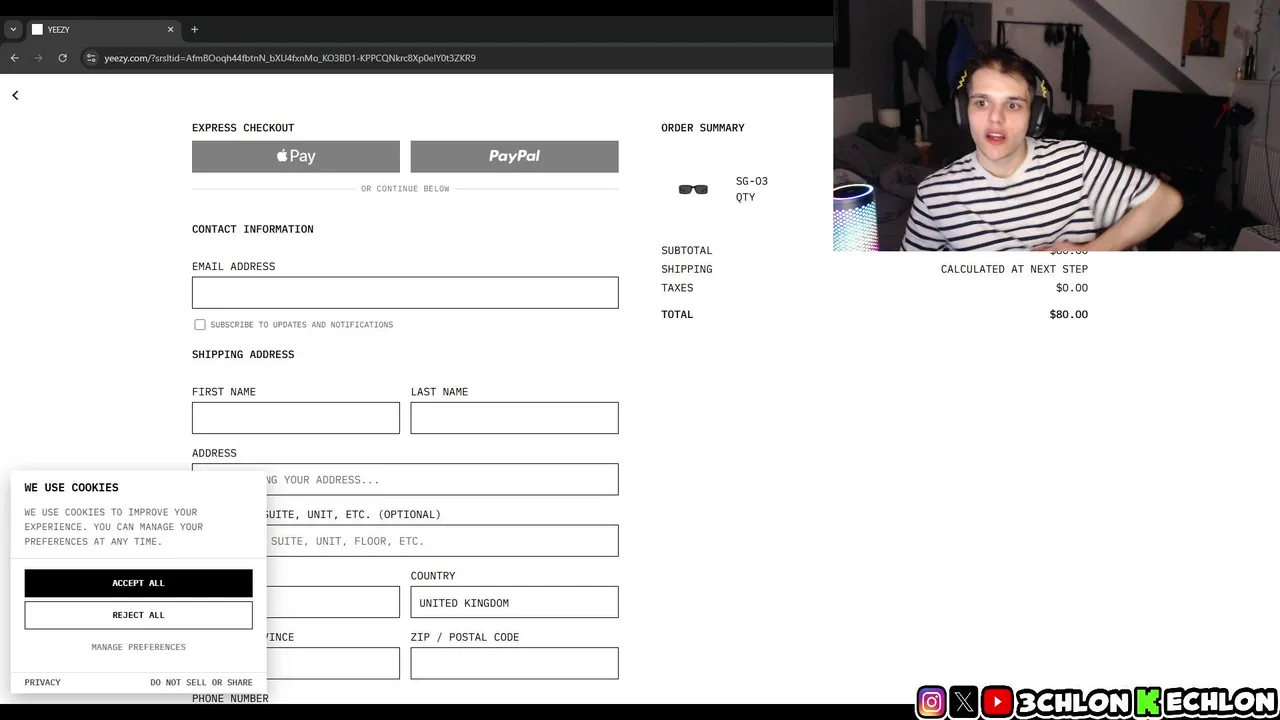Open the Privacy link in cookie banner
The image size is (1280, 720).
(42, 682)
